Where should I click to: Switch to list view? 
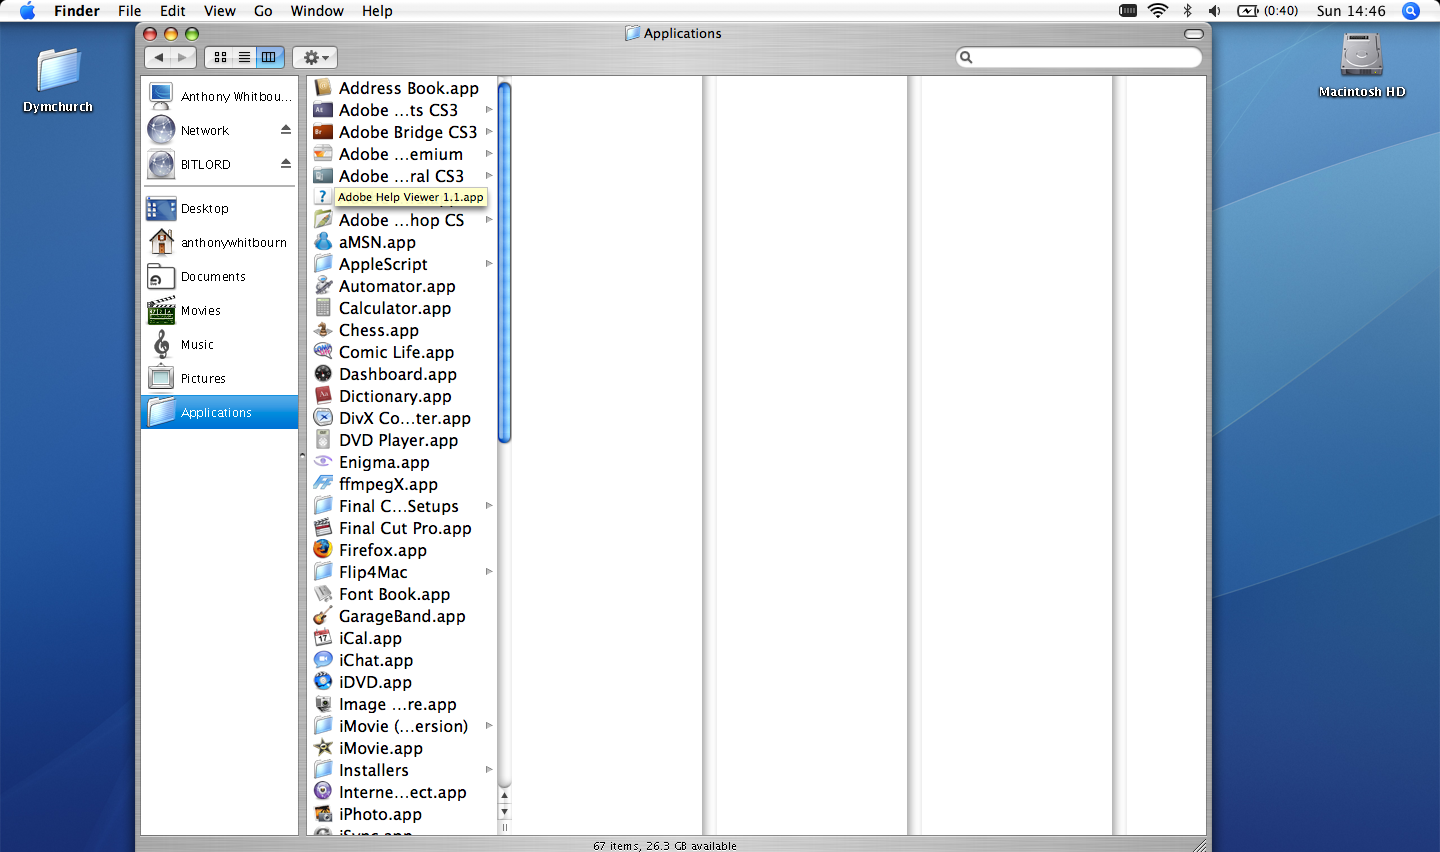point(244,57)
